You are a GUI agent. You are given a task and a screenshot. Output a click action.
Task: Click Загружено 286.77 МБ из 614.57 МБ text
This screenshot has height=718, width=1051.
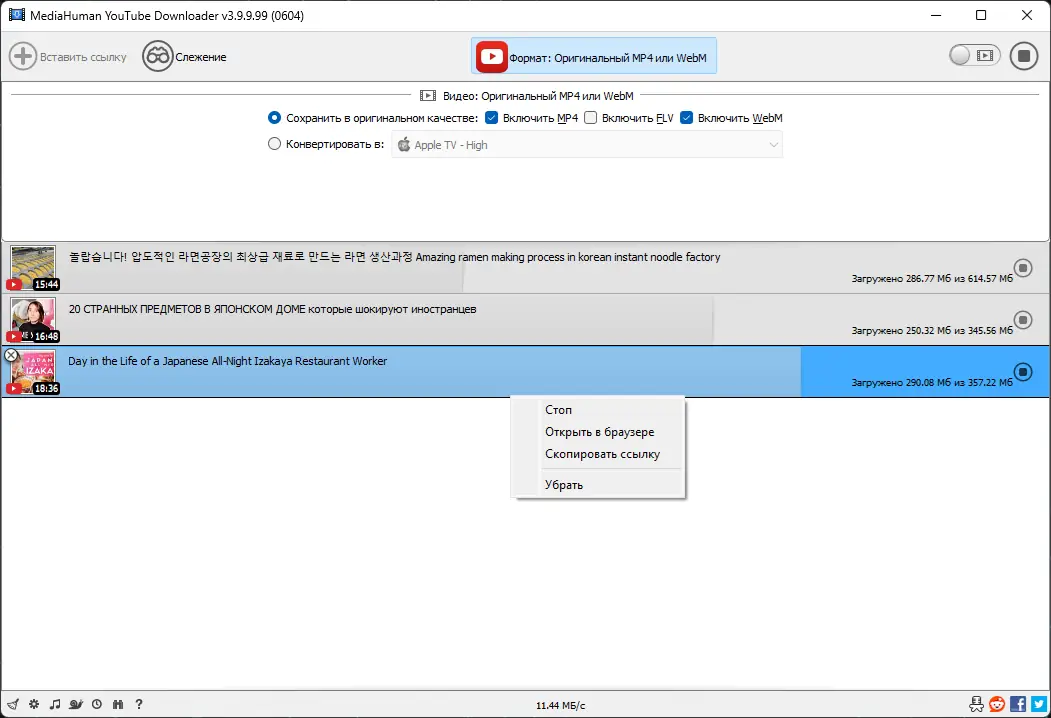pyautogui.click(x=932, y=278)
